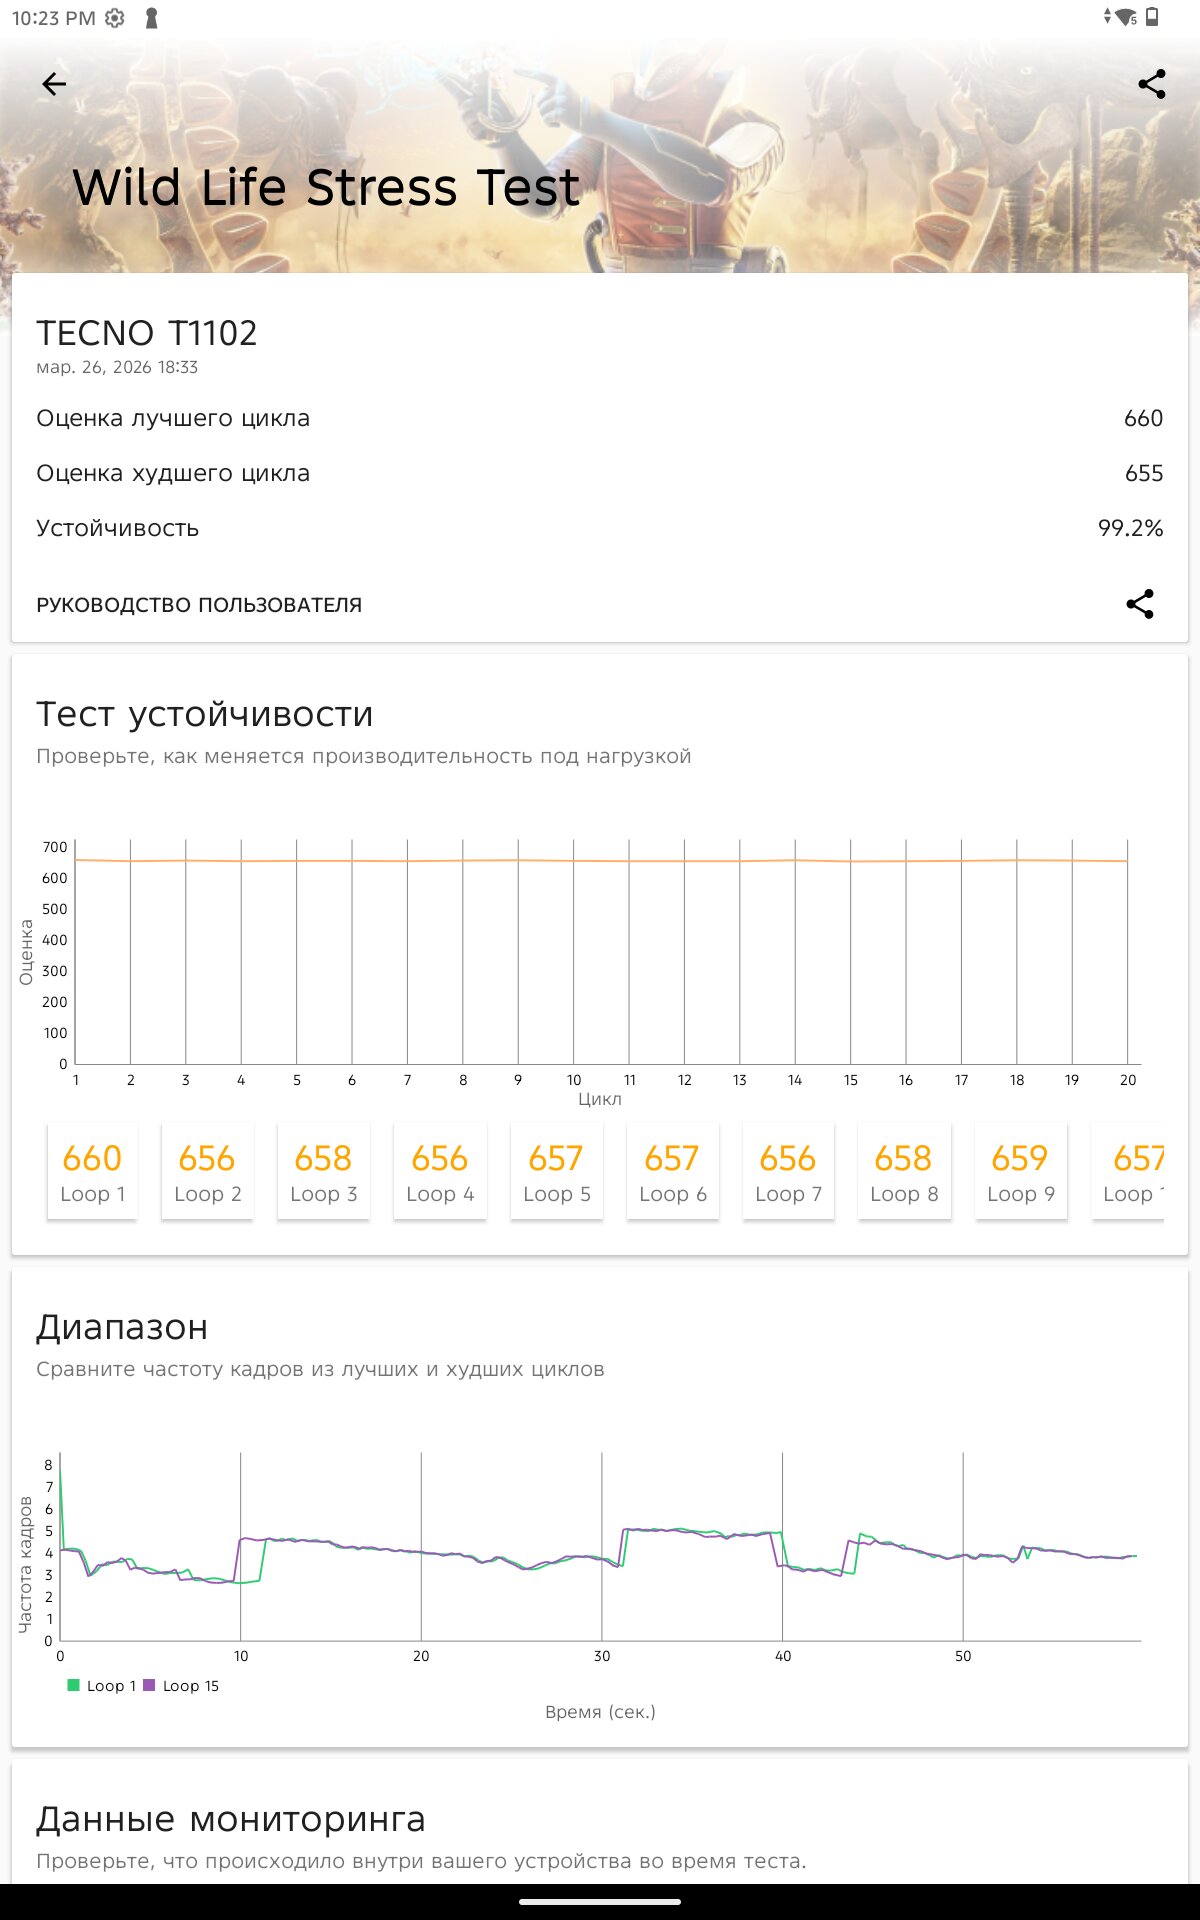This screenshot has width=1200, height=1920.
Task: Tap the back arrow icon
Action: point(54,84)
